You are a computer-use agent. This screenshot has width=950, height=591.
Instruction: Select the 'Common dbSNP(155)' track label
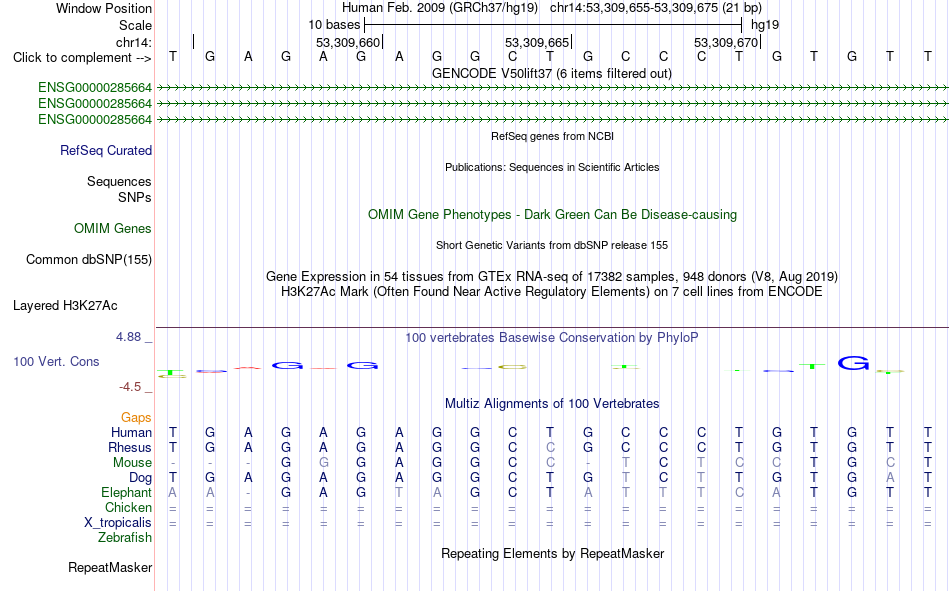(88, 259)
